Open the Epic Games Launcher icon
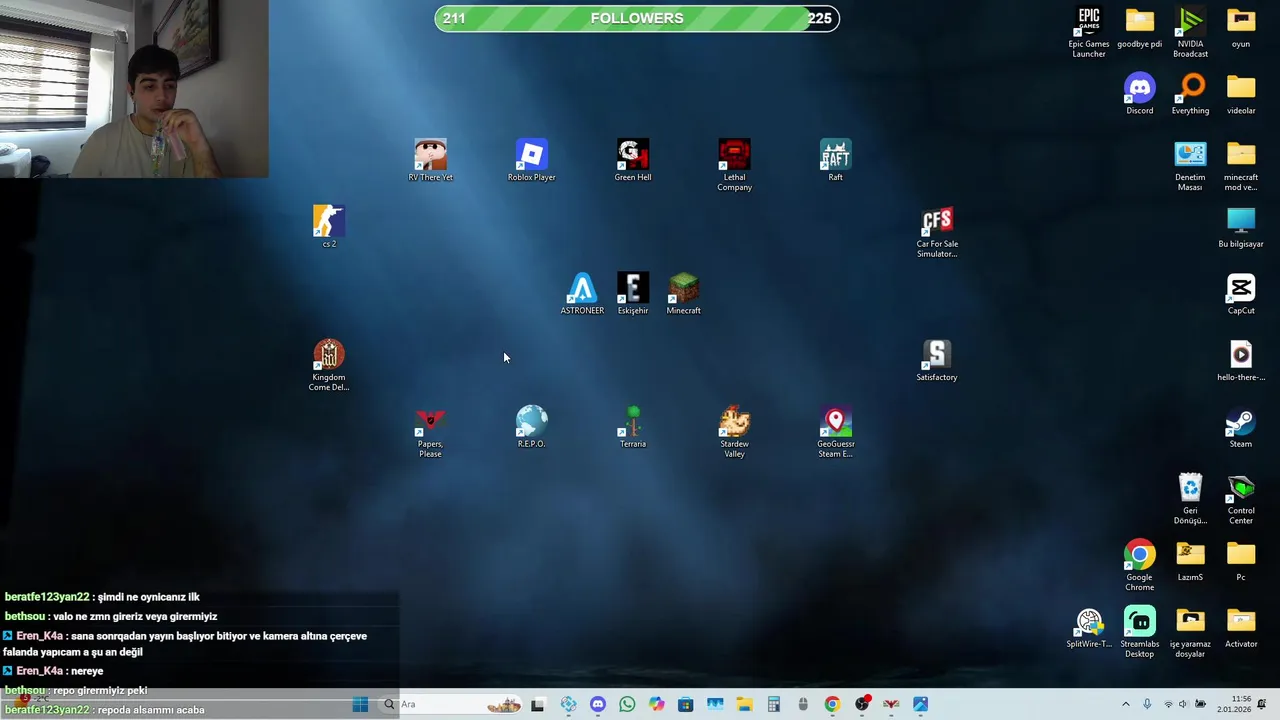This screenshot has width=1280, height=720. (x=1089, y=32)
